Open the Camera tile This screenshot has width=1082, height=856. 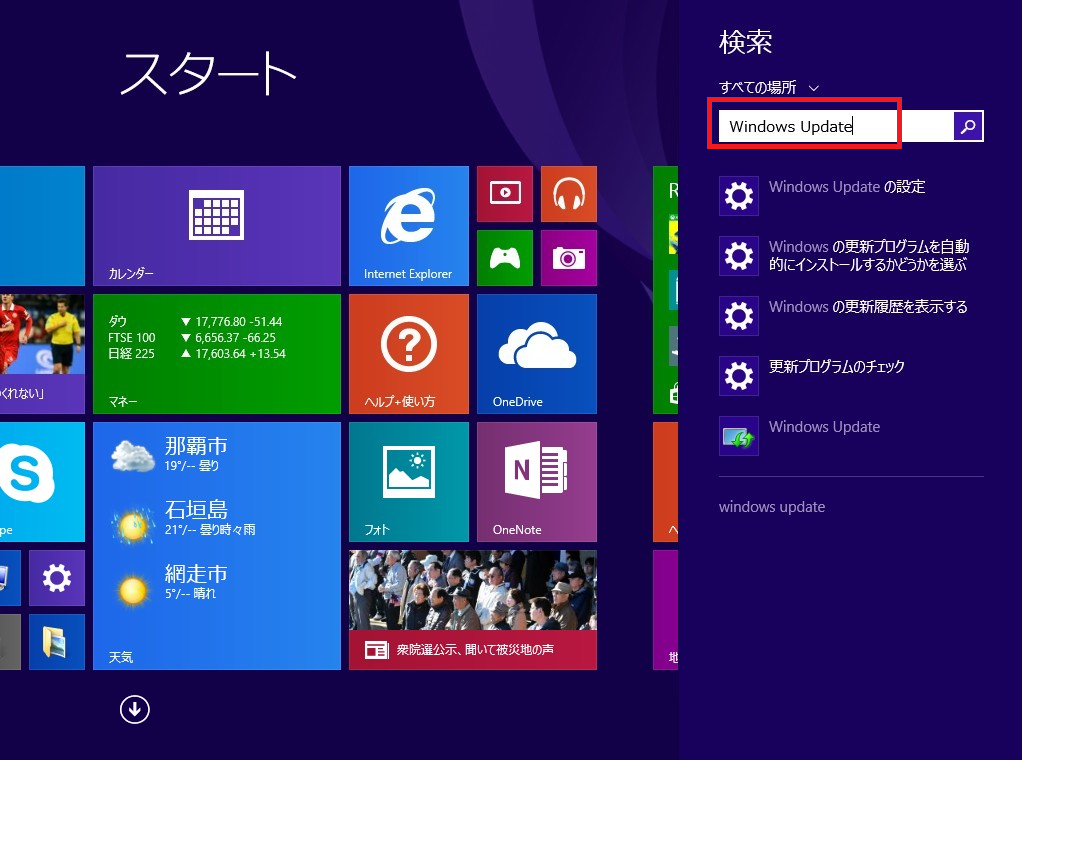568,258
